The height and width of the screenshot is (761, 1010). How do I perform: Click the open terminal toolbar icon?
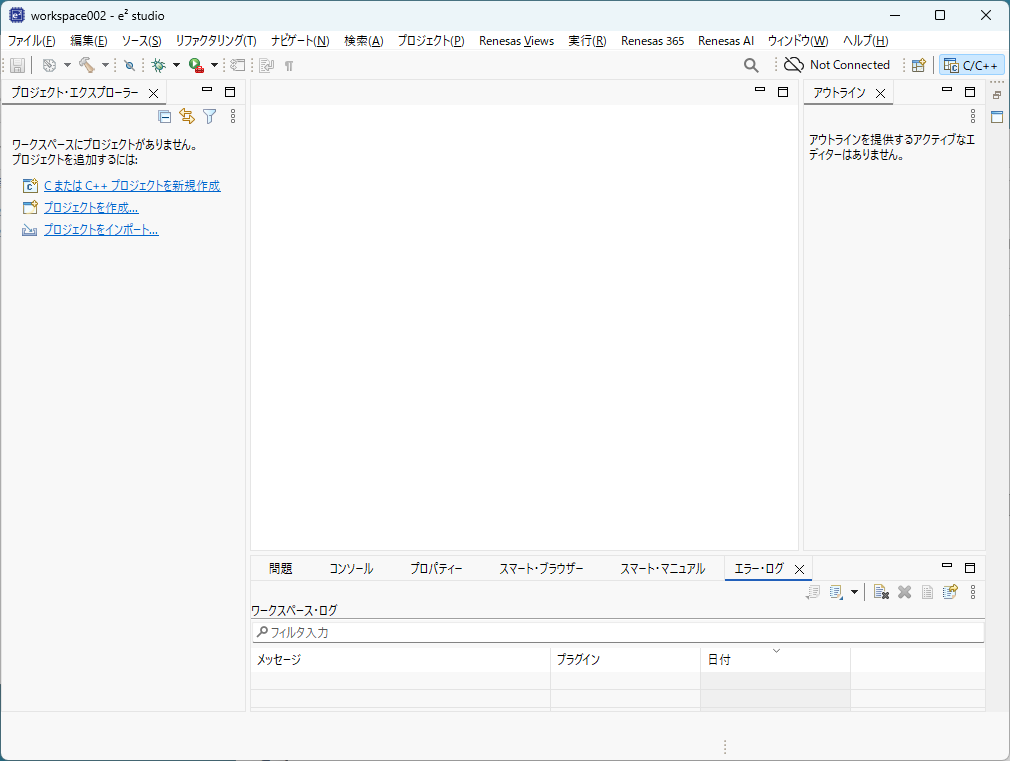tap(238, 65)
